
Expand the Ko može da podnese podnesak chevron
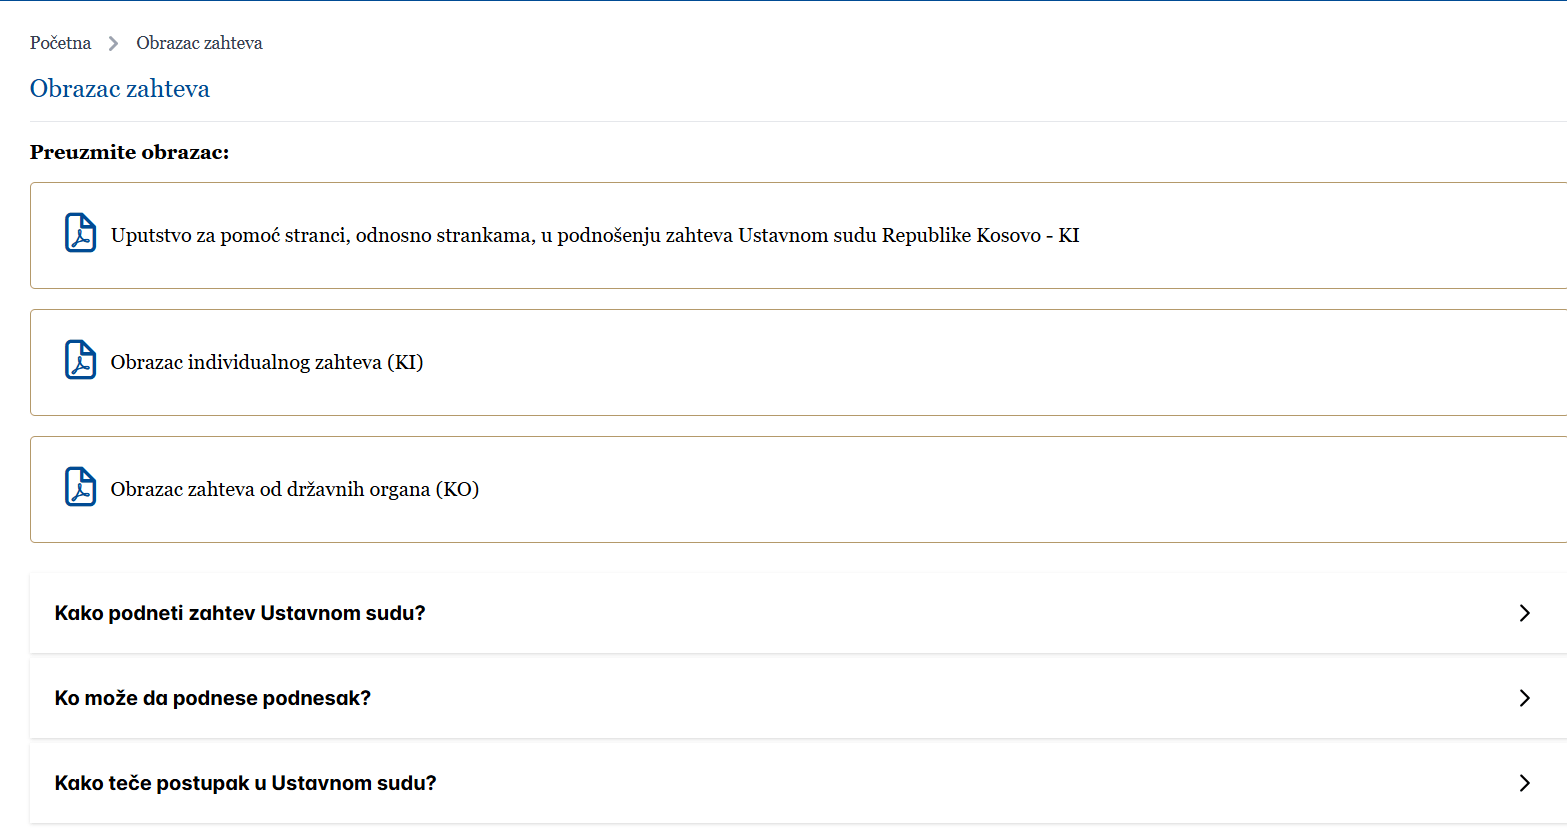coord(1524,698)
